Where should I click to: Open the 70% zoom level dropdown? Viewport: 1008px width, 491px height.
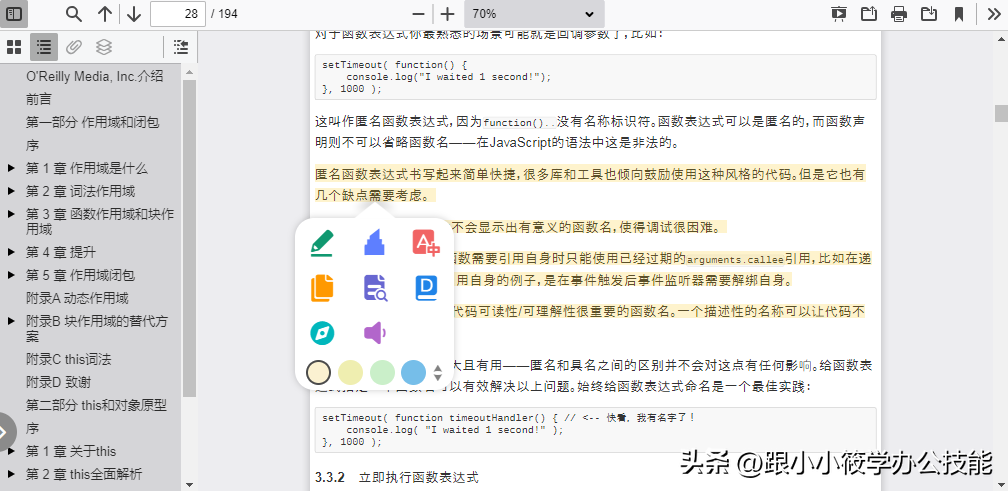point(534,13)
